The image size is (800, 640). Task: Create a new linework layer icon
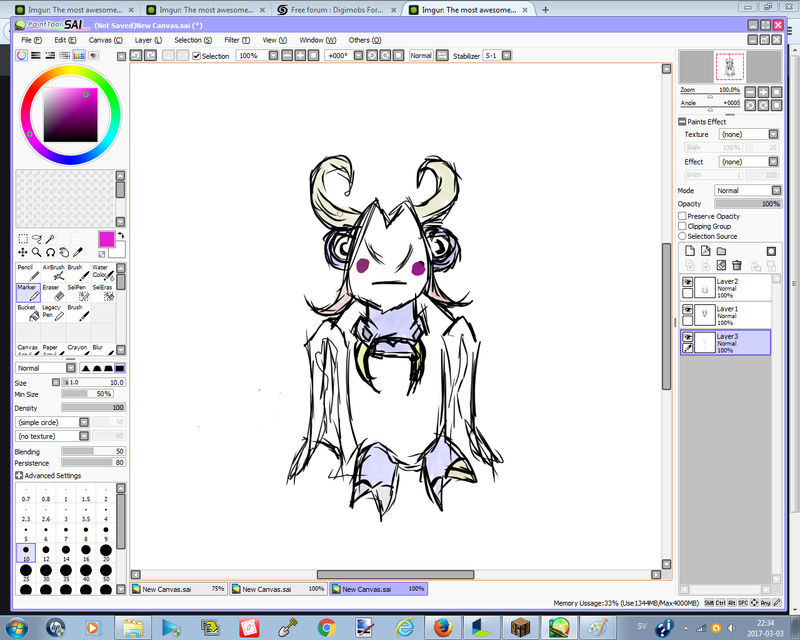pyautogui.click(x=706, y=251)
